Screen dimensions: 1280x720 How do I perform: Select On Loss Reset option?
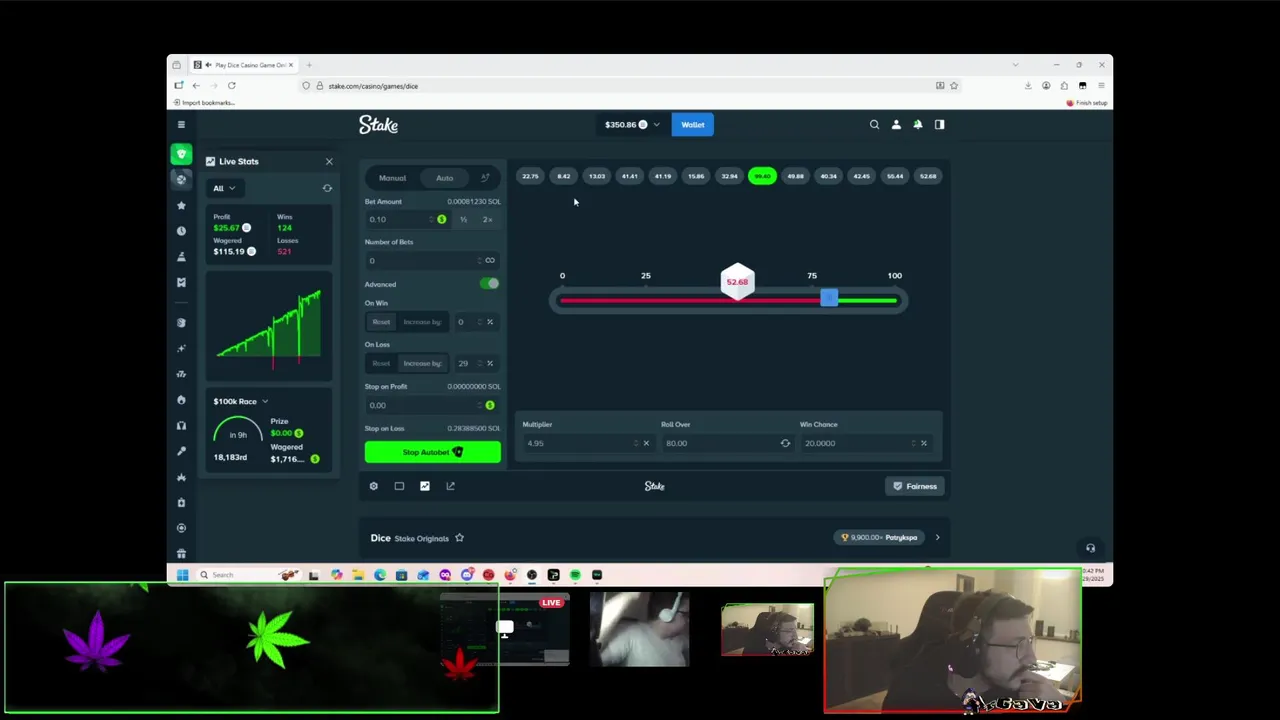[381, 363]
